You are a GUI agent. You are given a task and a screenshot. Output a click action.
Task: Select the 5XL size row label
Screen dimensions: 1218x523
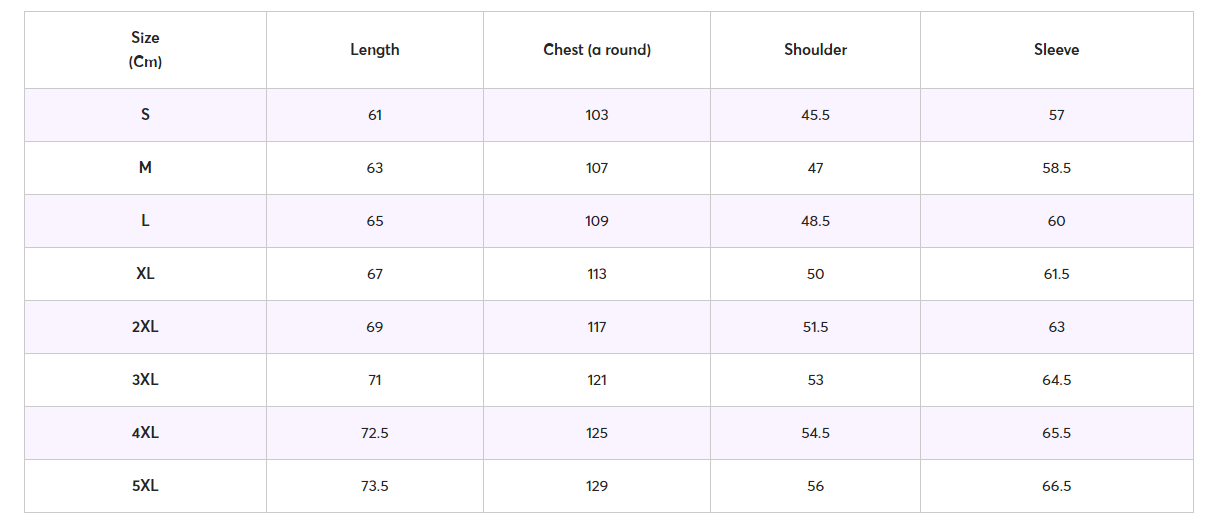click(145, 485)
